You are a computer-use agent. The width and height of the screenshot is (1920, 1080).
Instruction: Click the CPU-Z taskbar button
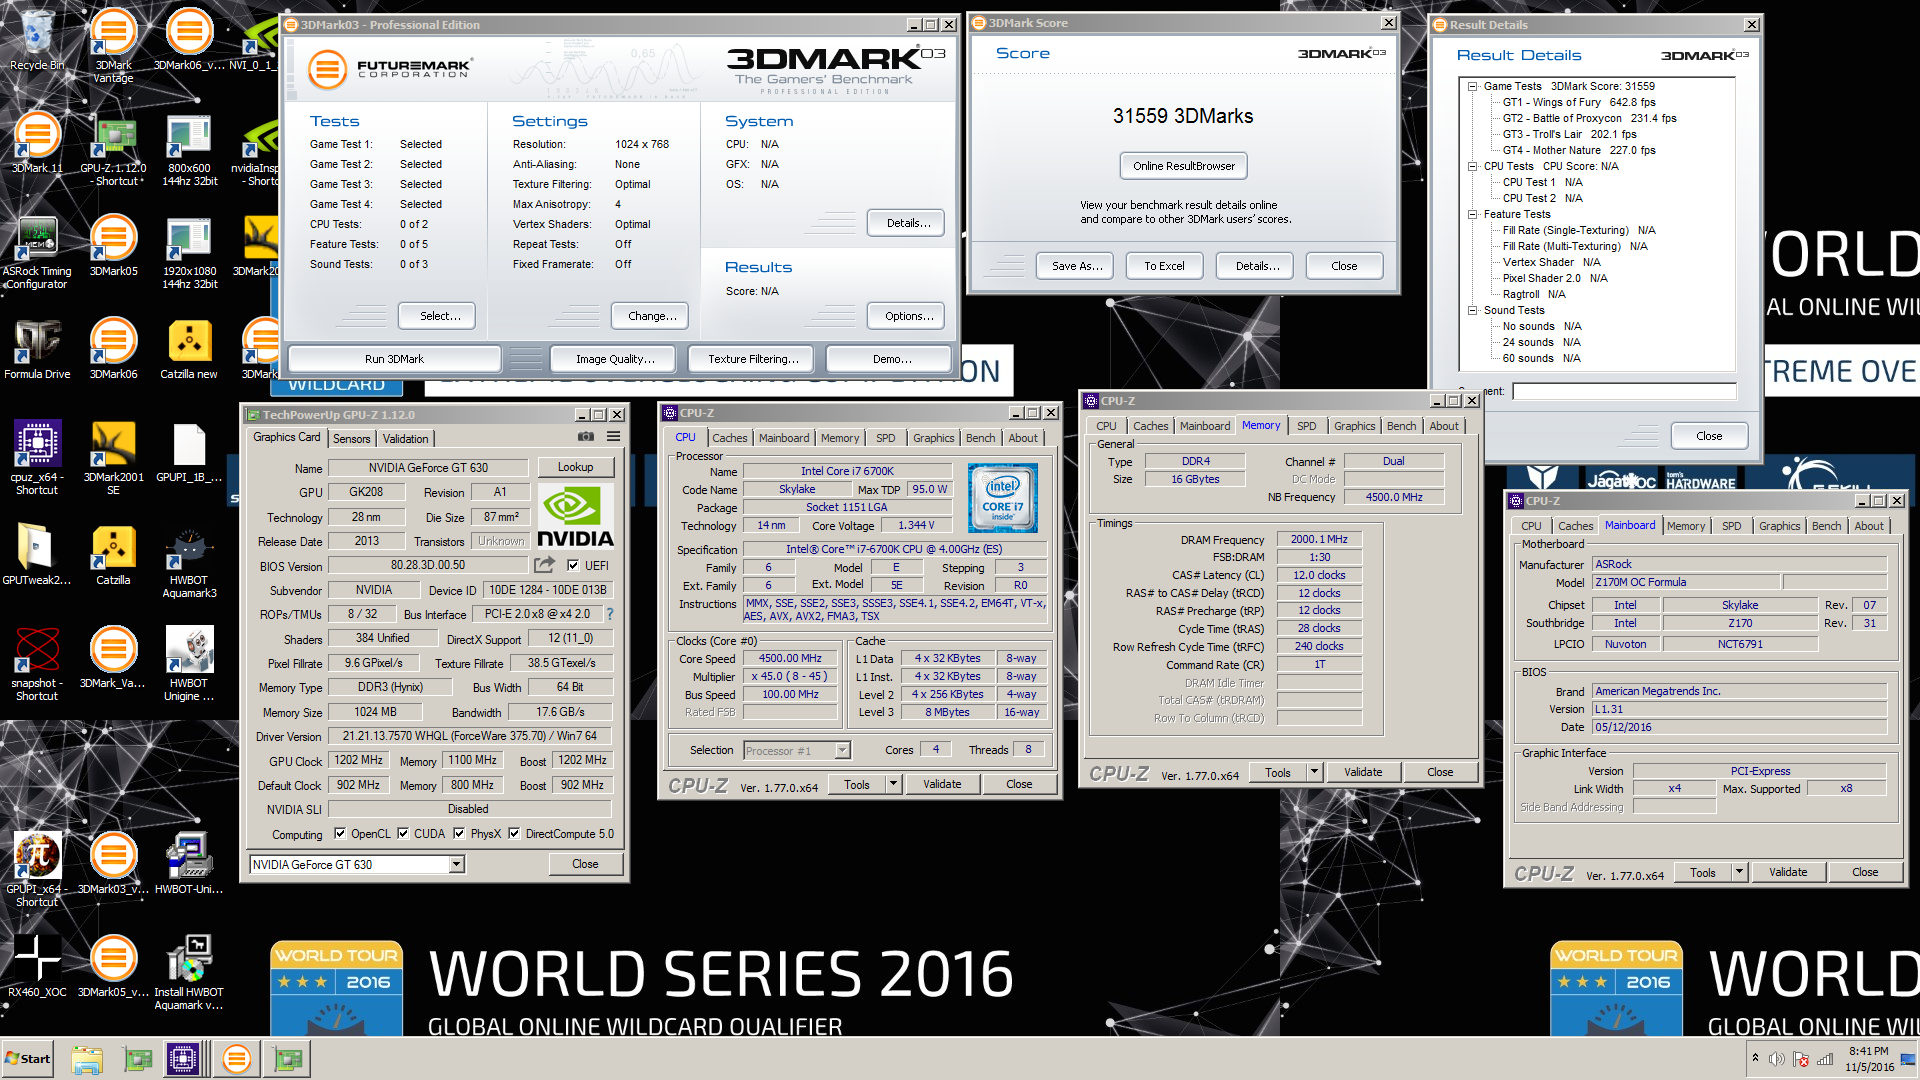[184, 1059]
